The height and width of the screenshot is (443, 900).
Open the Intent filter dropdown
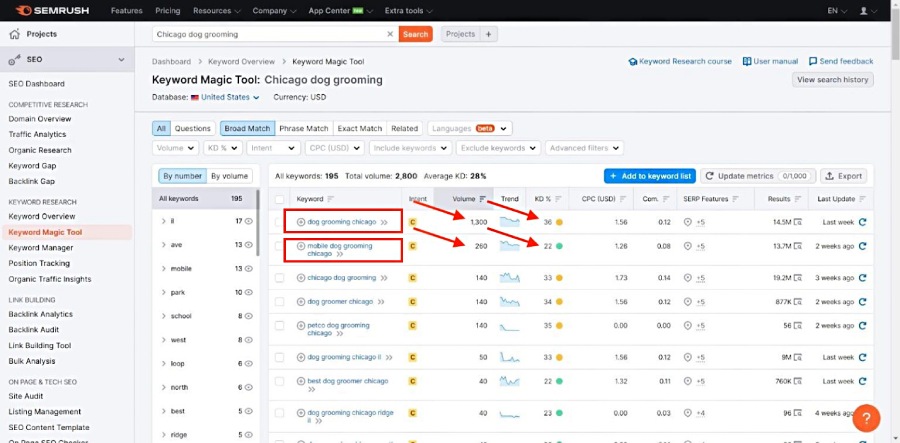click(273, 148)
